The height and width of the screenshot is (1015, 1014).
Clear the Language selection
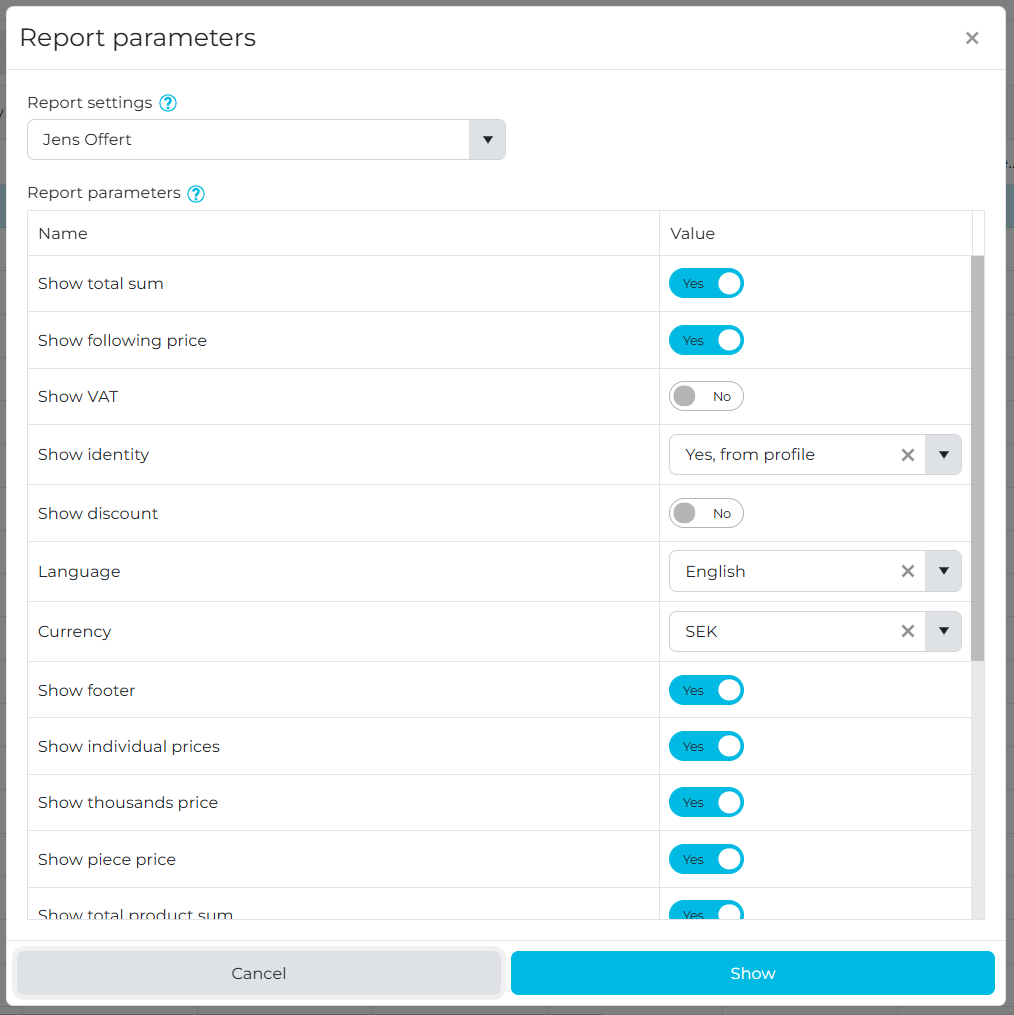coord(907,572)
